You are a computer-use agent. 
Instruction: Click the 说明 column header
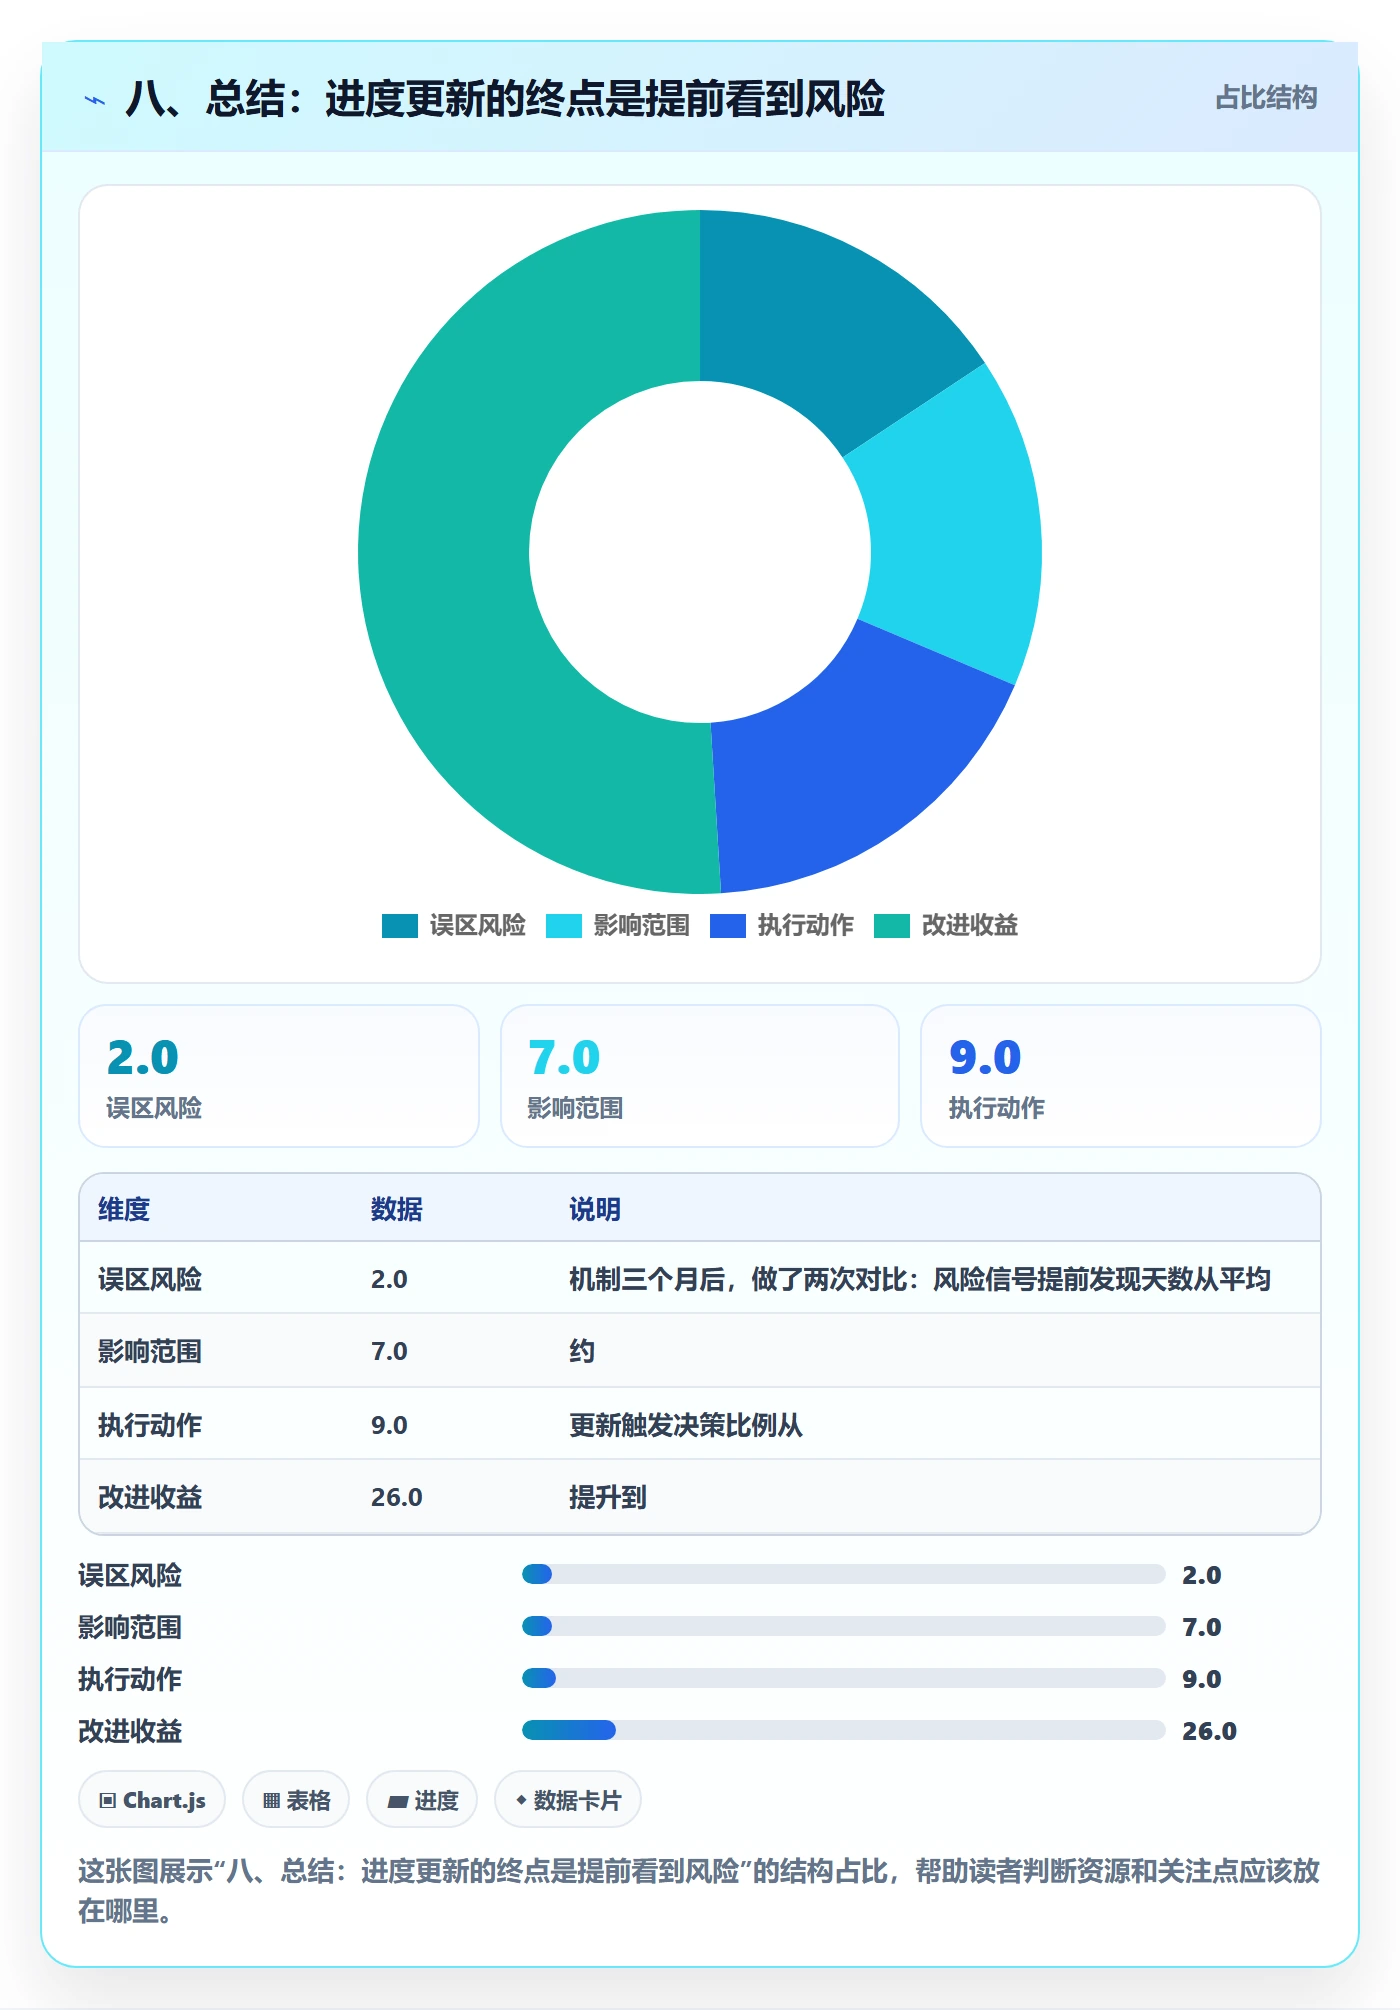(595, 1209)
